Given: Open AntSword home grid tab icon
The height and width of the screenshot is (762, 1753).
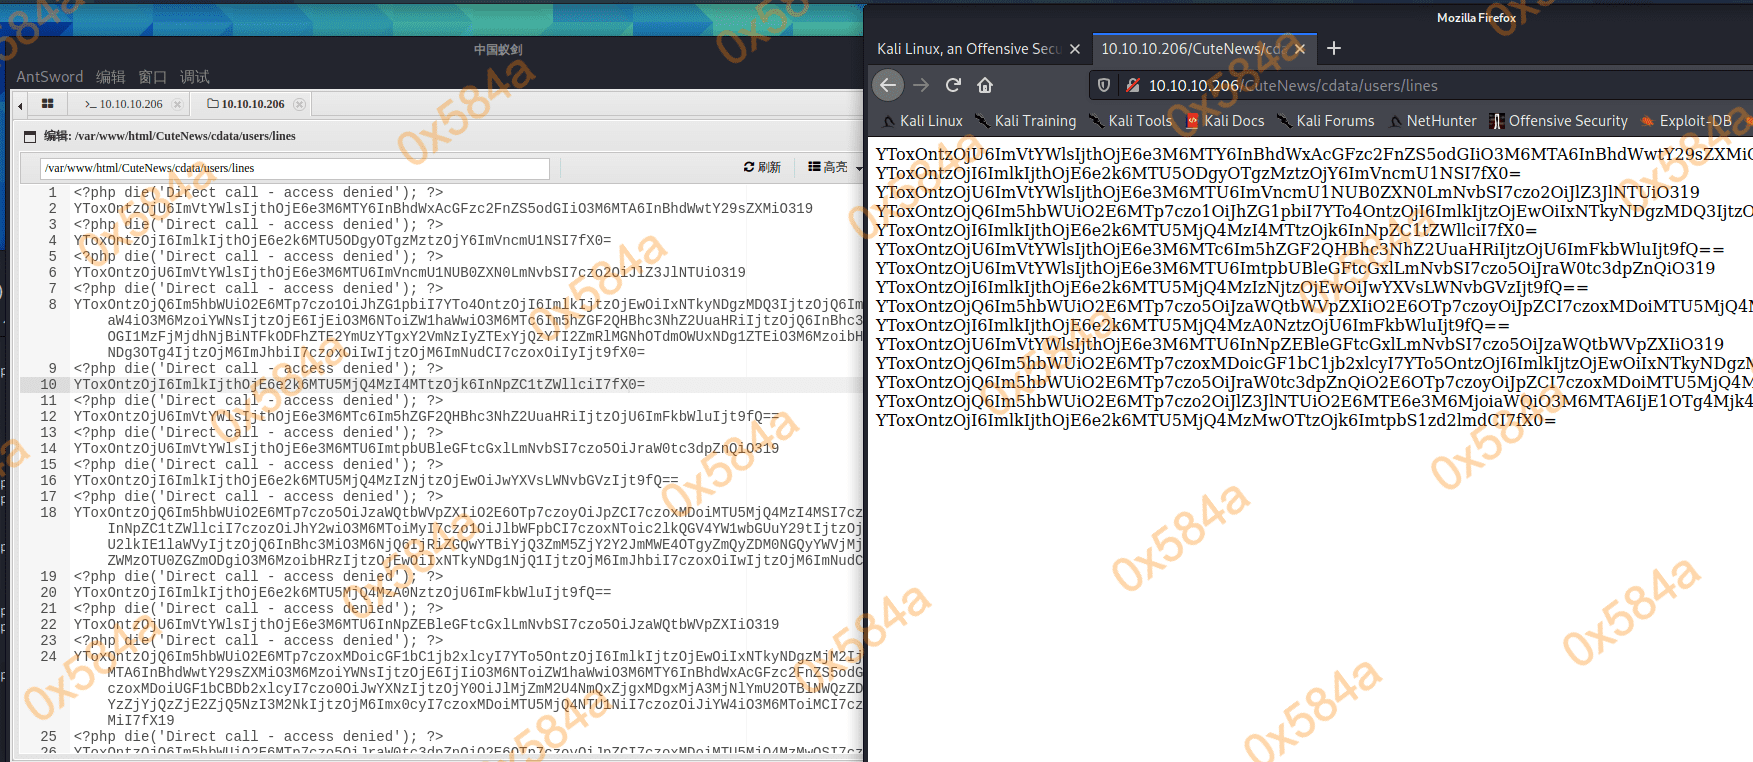Looking at the screenshot, I should [47, 104].
